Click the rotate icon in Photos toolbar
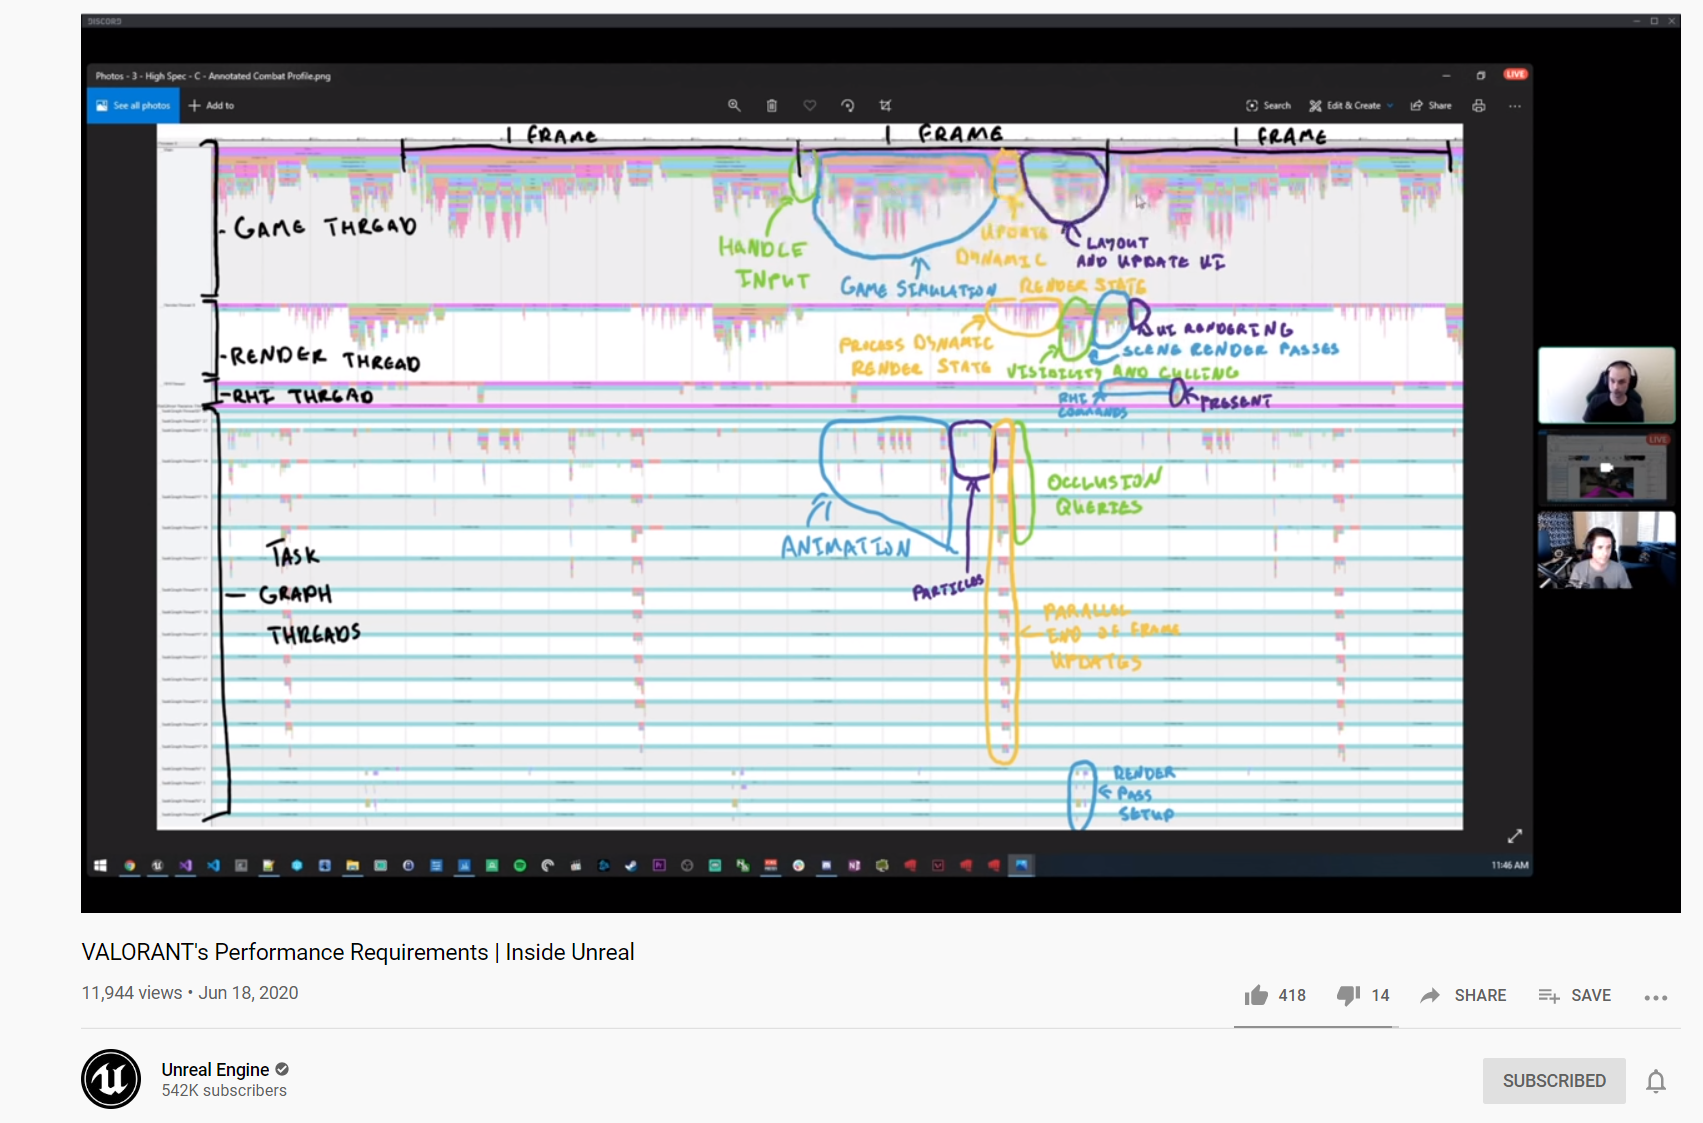Screen dimensions: 1703x1123 coord(847,105)
